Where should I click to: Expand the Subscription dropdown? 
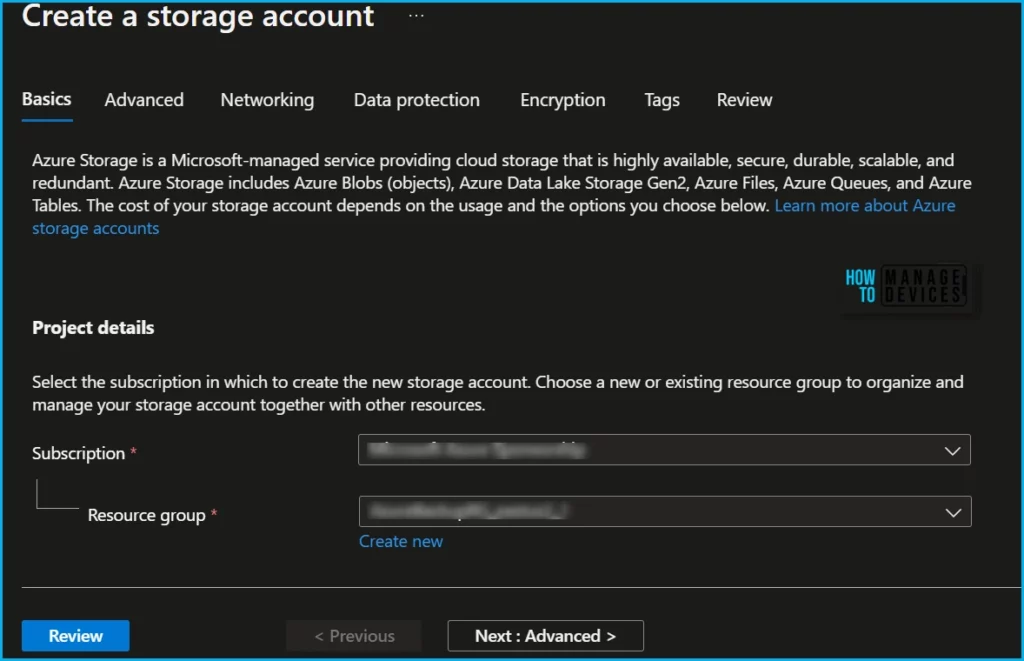[x=664, y=450]
